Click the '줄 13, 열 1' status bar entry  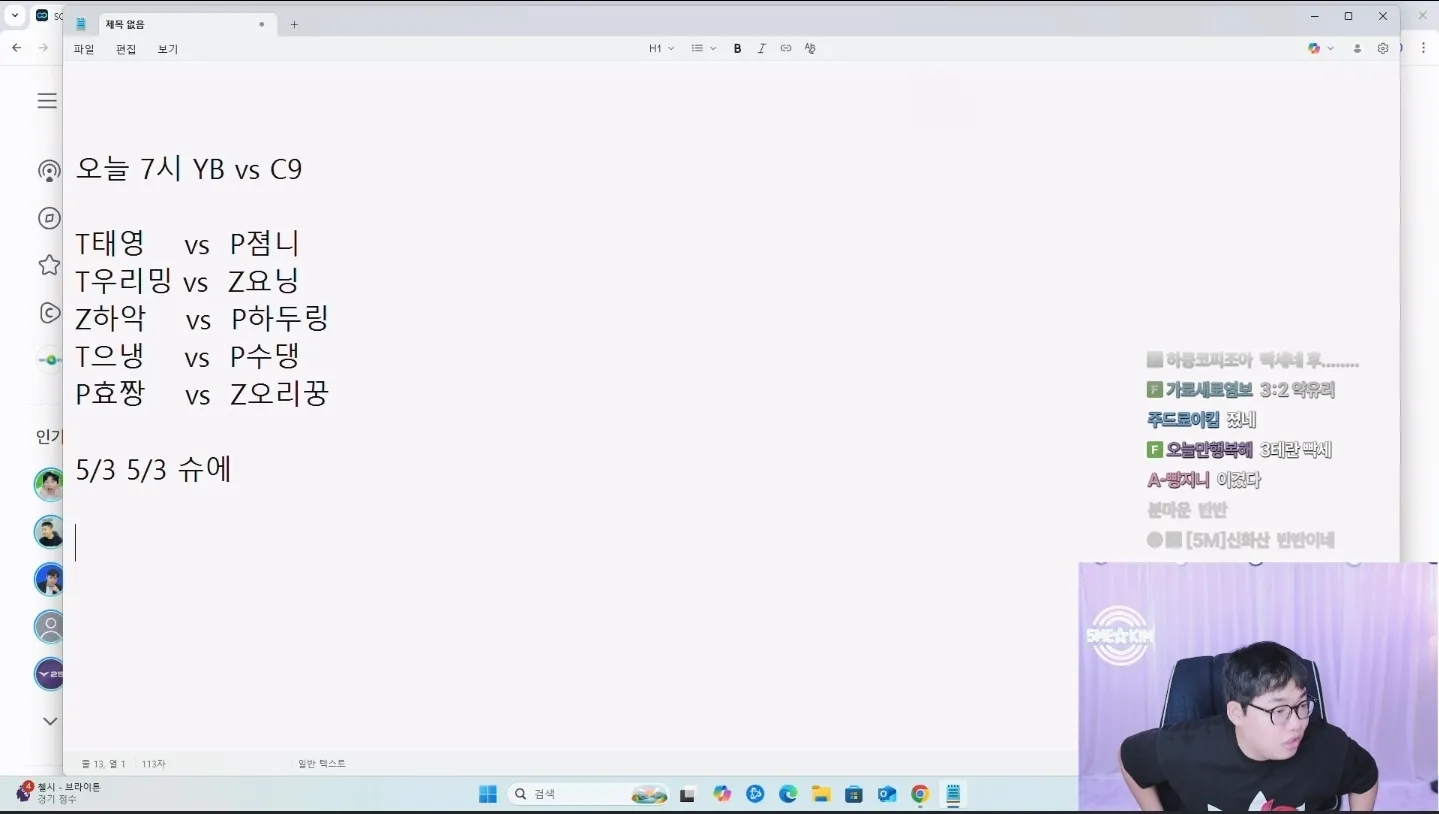pyautogui.click(x=103, y=764)
